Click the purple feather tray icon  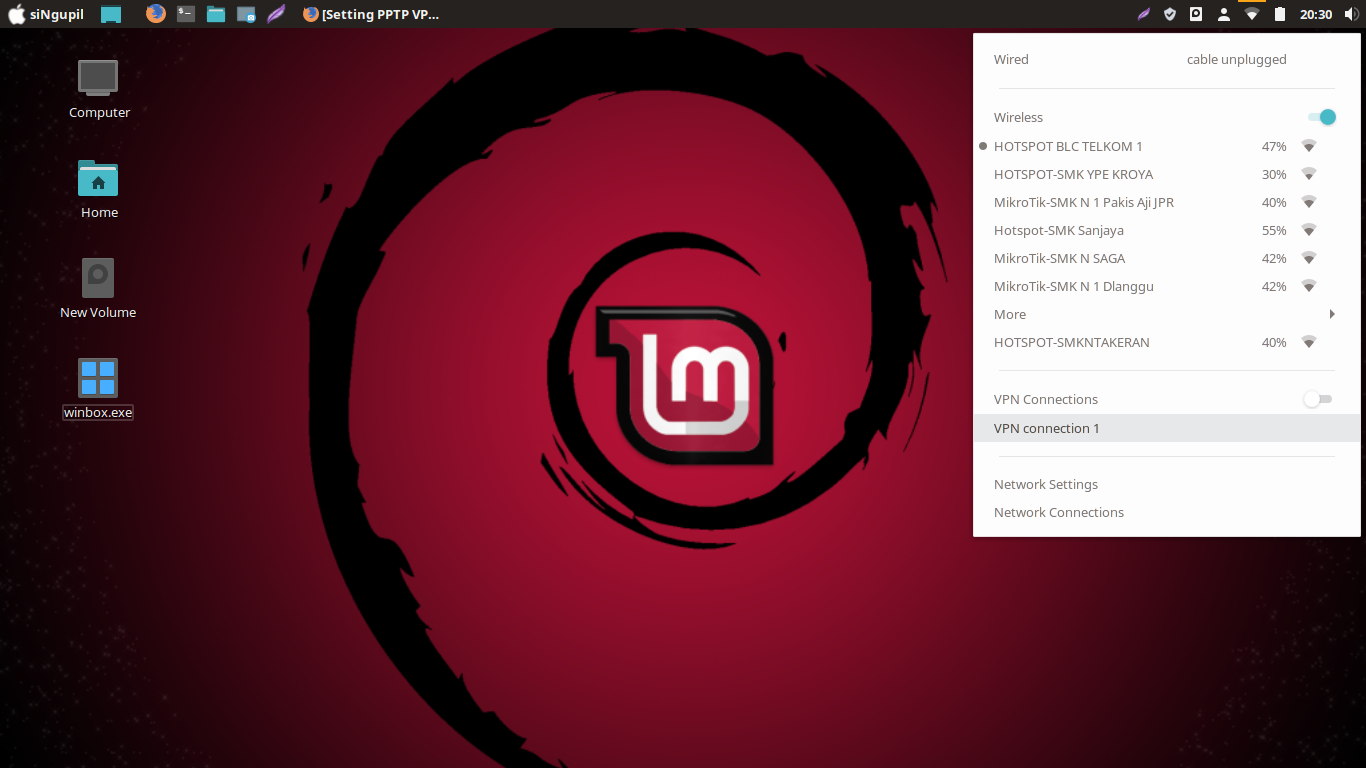point(1144,14)
